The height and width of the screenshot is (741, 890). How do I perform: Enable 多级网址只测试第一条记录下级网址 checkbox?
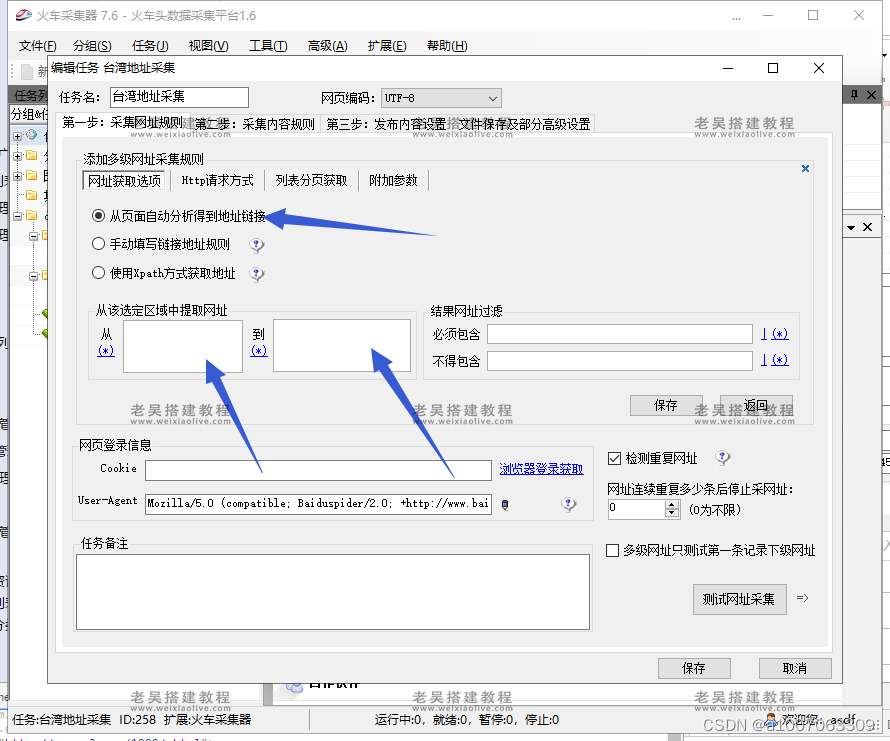tap(614, 550)
